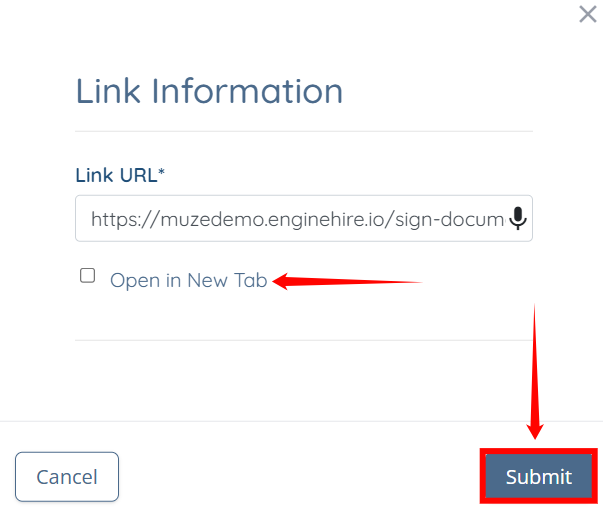Submit the link information
This screenshot has width=603, height=519.
538,476
